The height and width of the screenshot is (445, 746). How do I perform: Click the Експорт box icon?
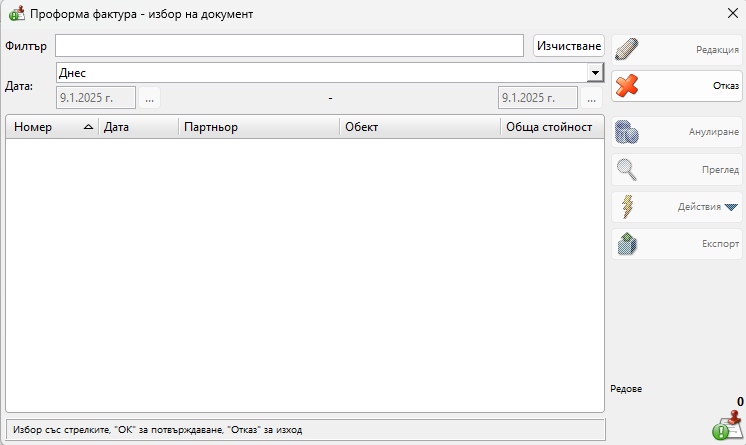tap(627, 243)
